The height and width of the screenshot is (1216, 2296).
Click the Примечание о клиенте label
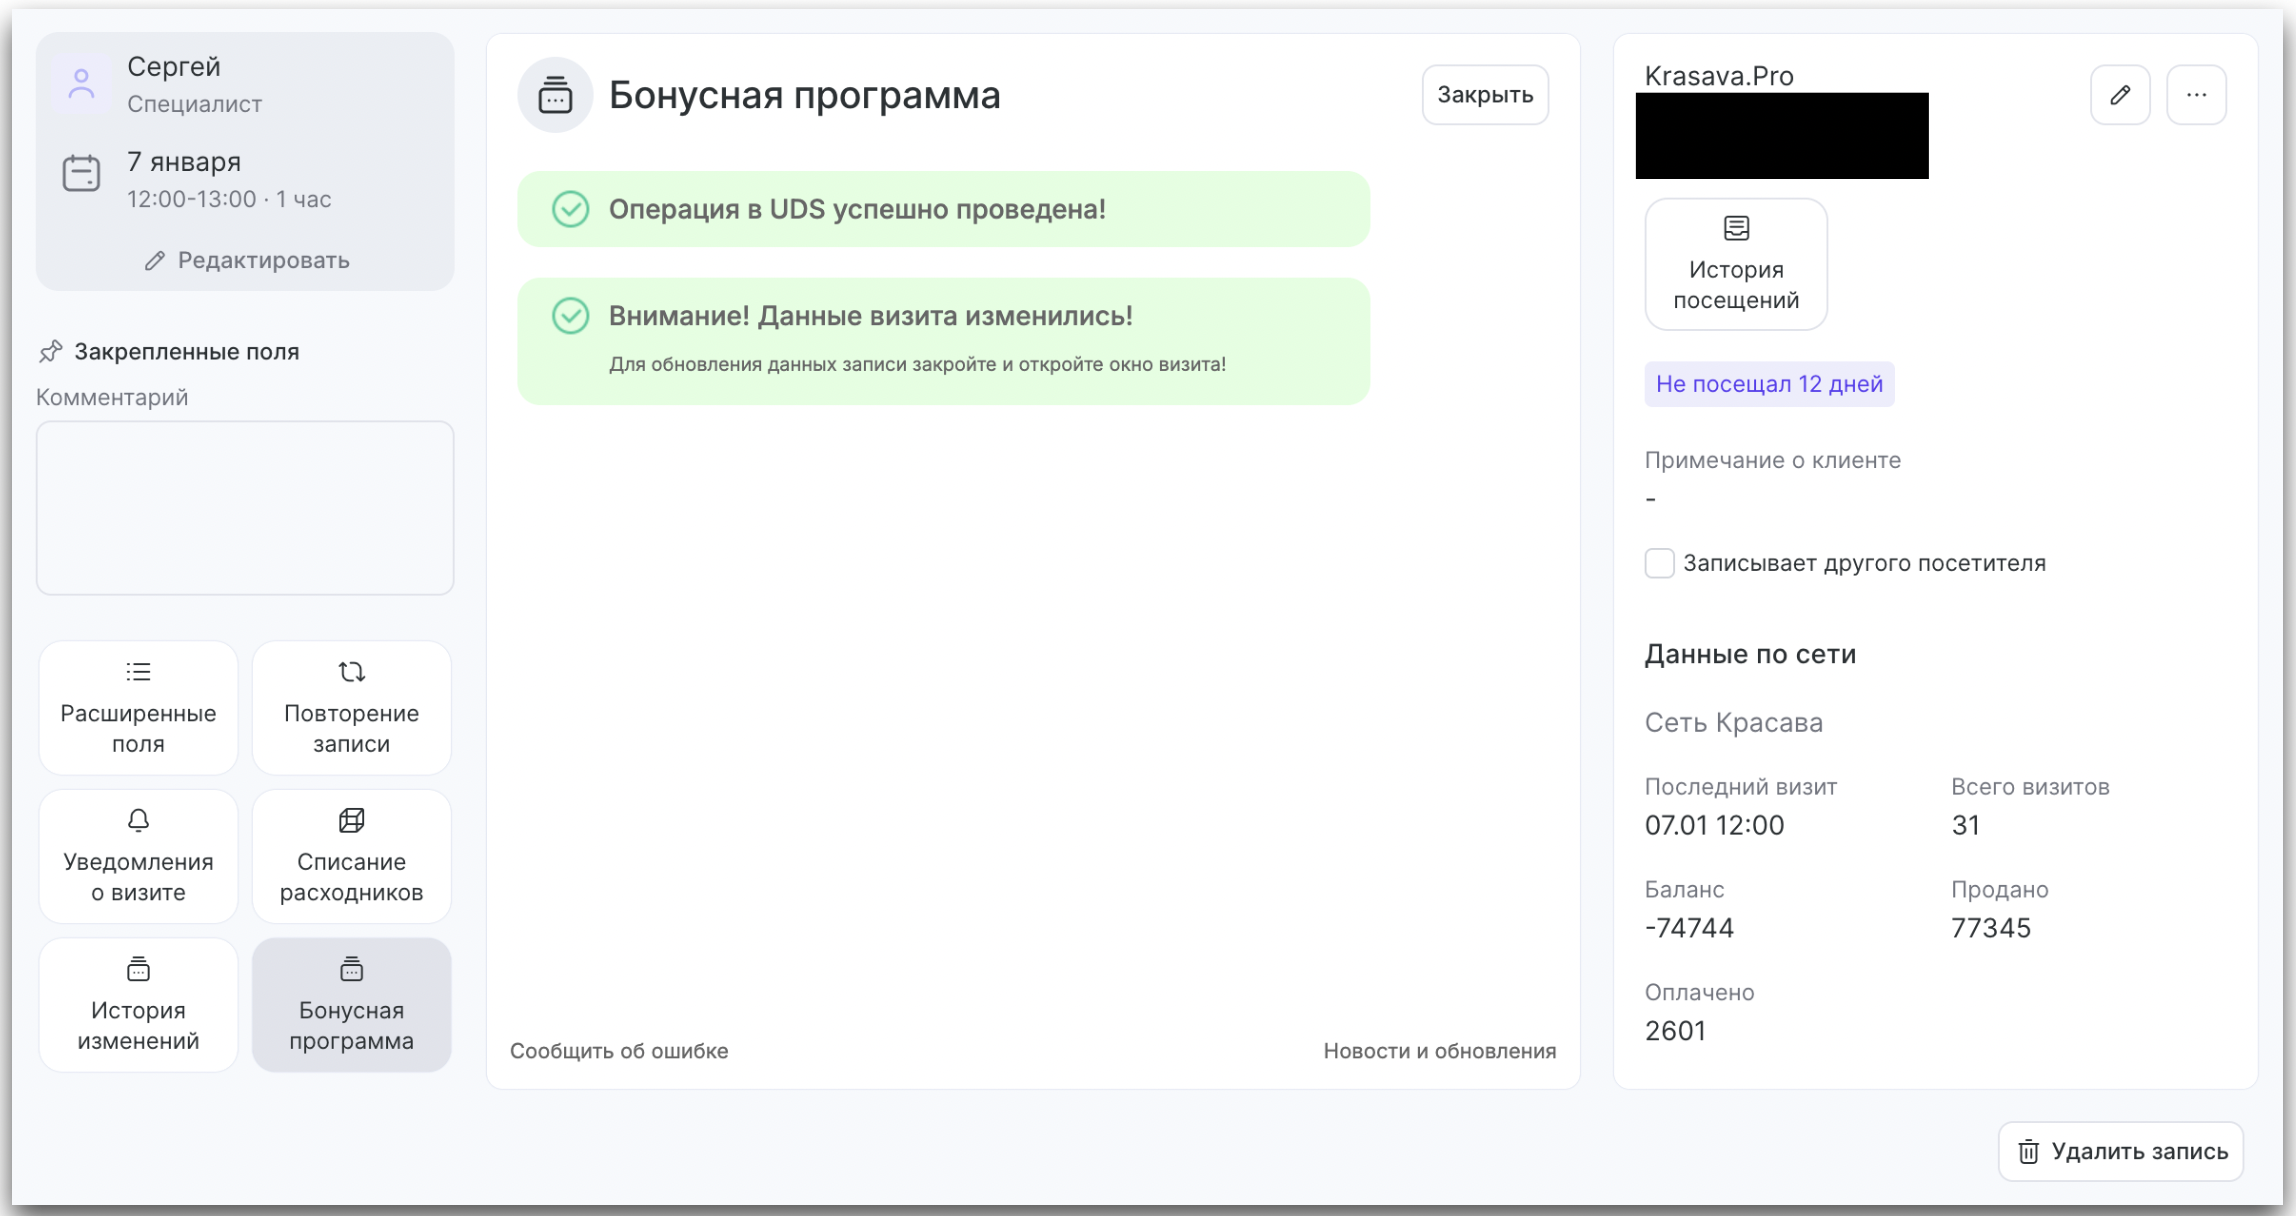click(x=1773, y=460)
